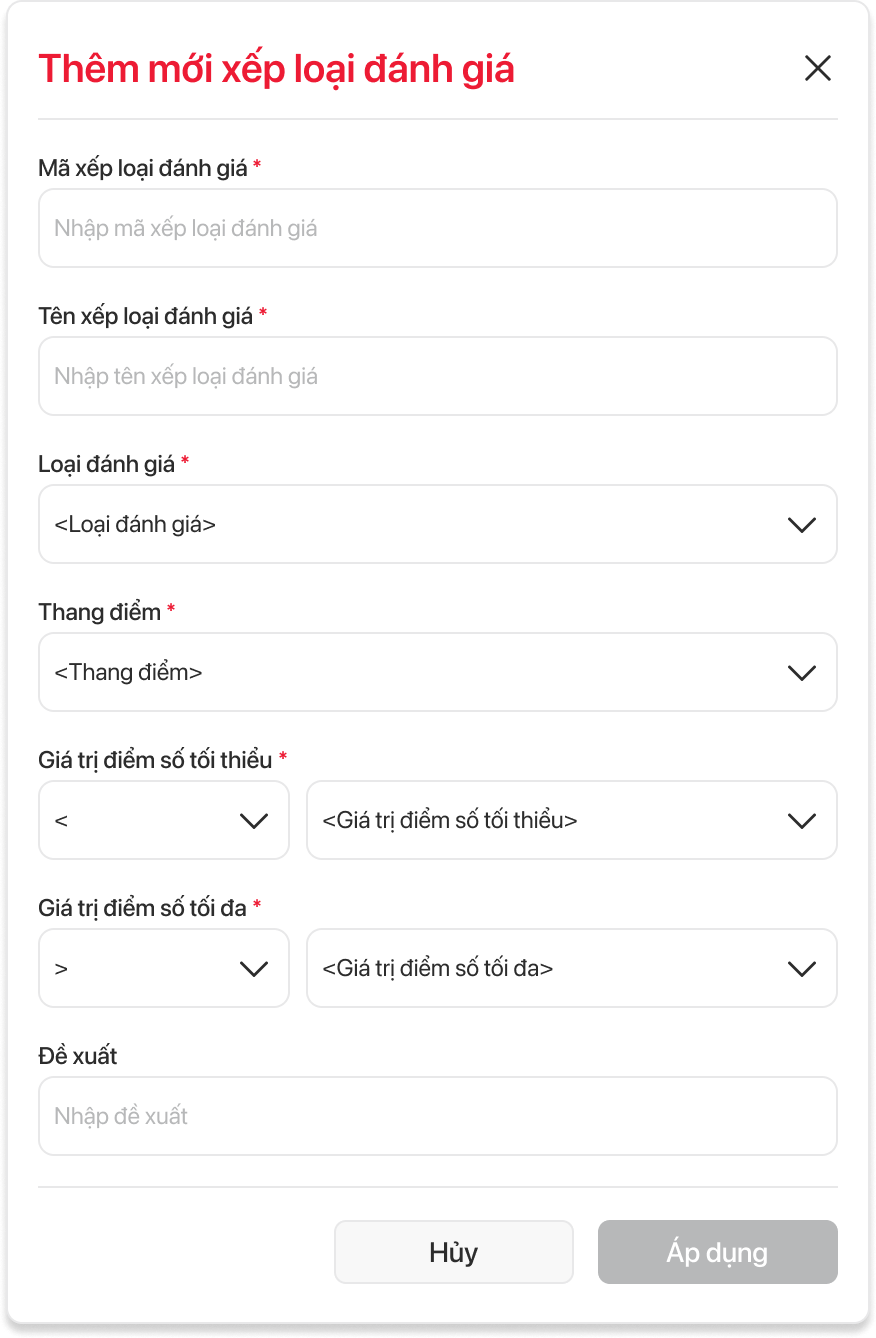Open the <Loại đánh giá> placeholder dropdown
This screenshot has width=876, height=1338.
coord(400,524)
